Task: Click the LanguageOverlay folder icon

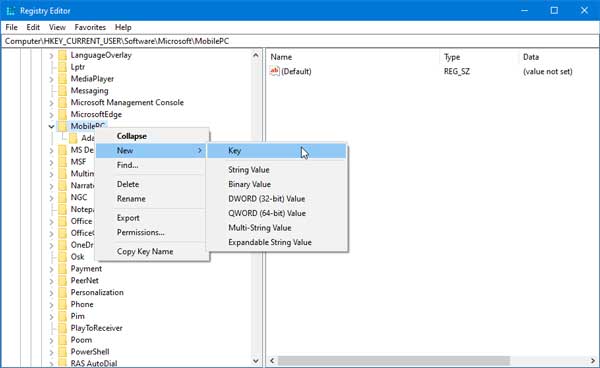Action: tap(62, 55)
